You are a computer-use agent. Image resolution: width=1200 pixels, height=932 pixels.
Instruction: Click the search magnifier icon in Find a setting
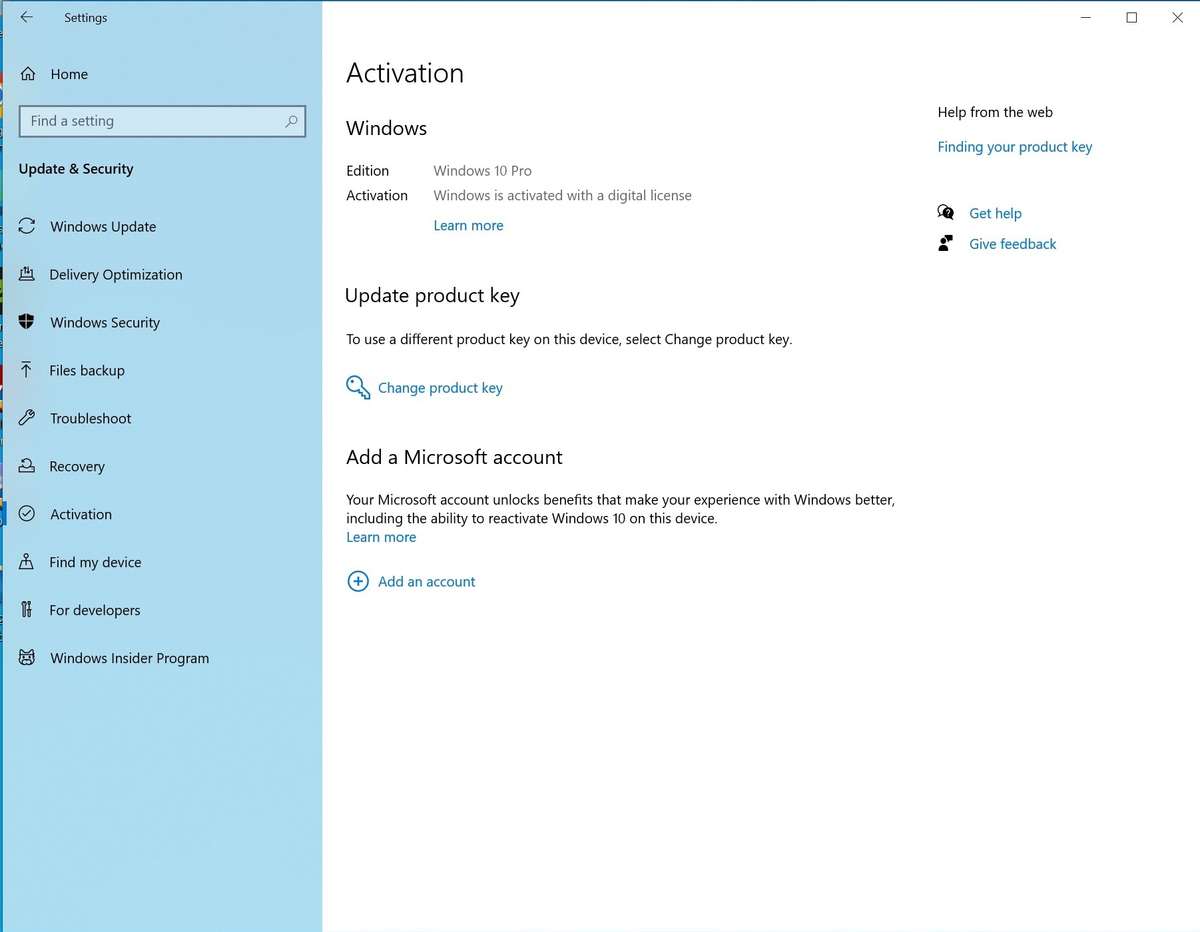pyautogui.click(x=291, y=121)
